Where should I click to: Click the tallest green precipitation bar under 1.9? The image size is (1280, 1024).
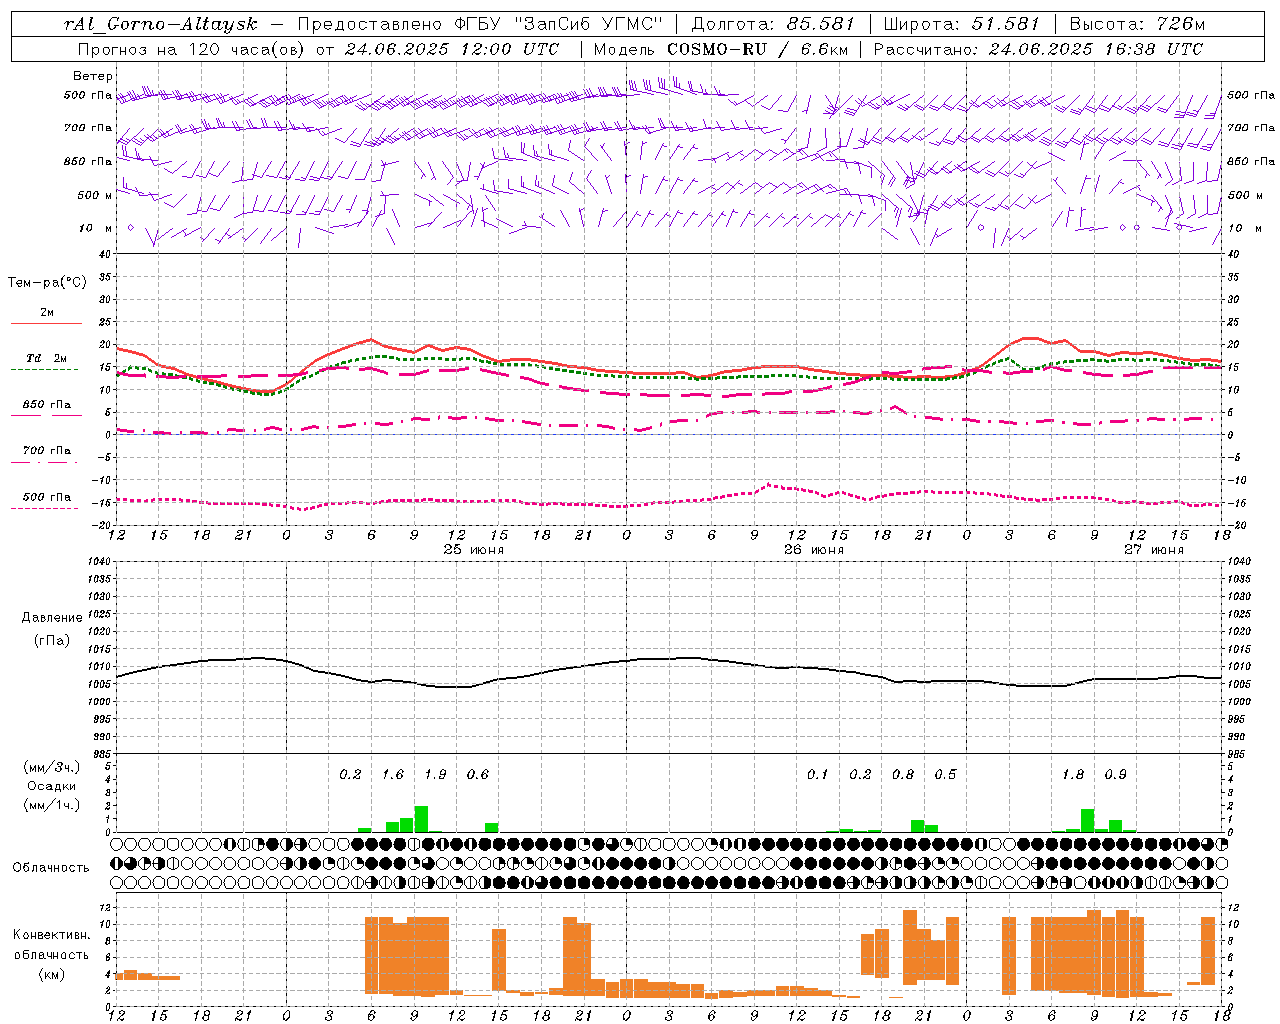(x=421, y=819)
